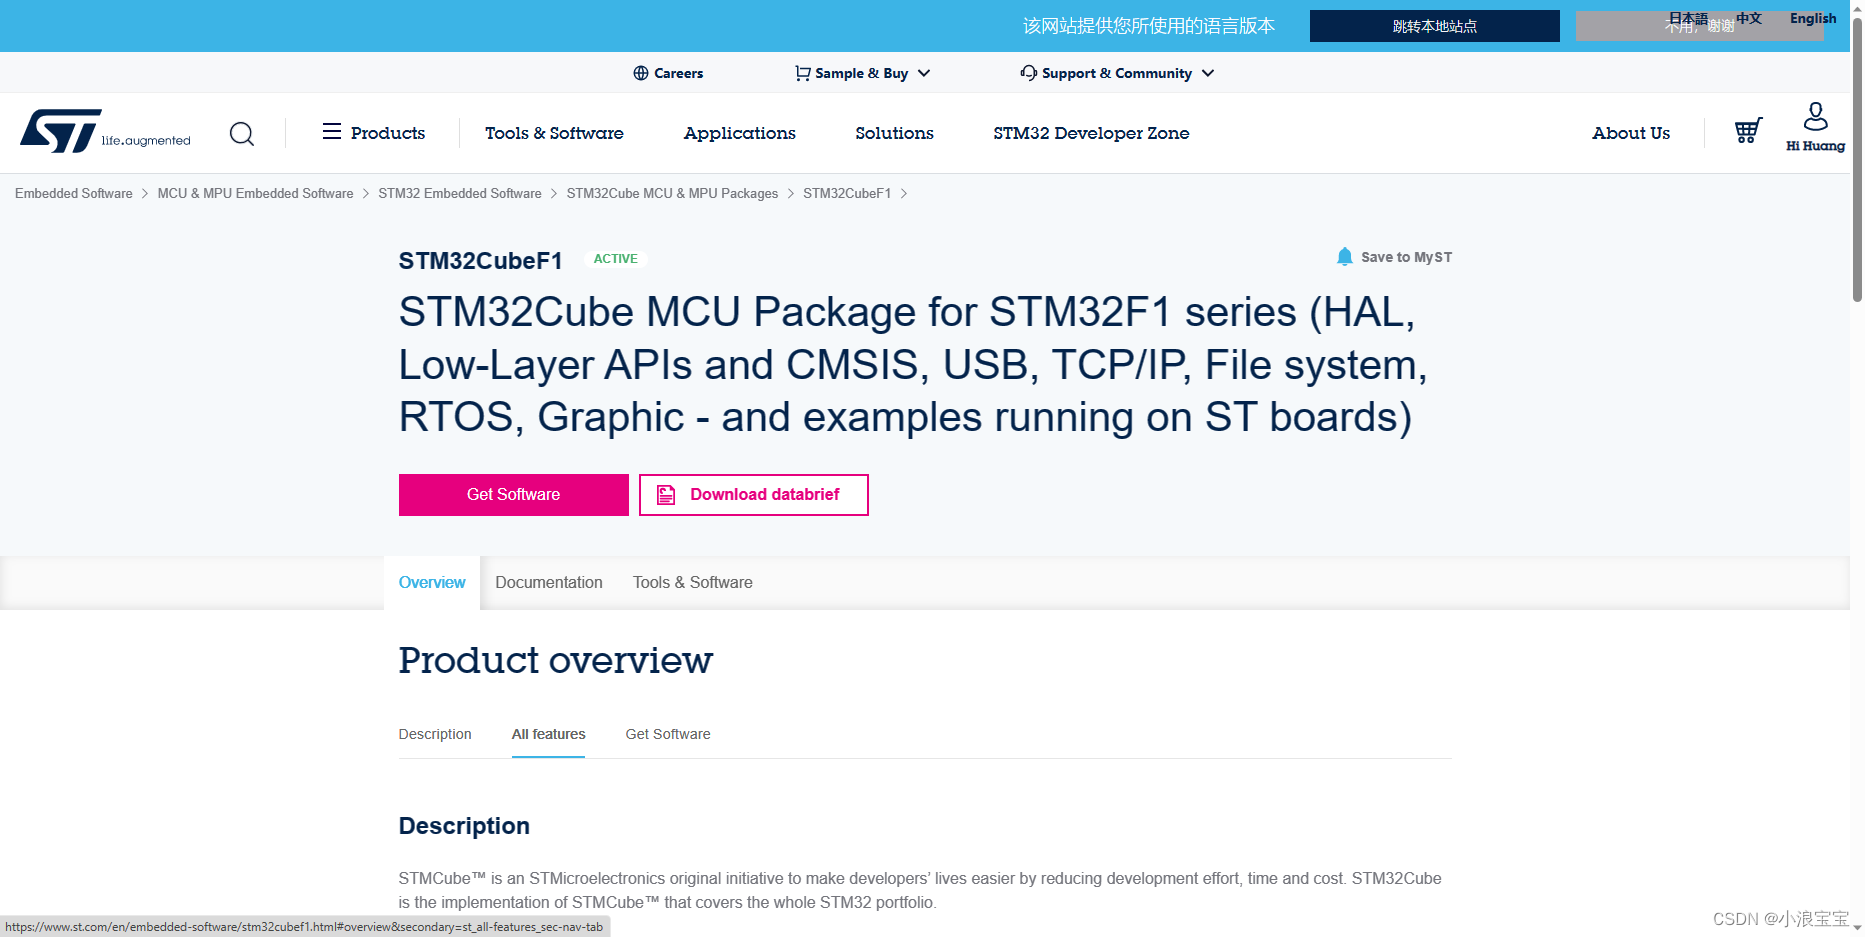Image resolution: width=1865 pixels, height=937 pixels.
Task: Click the Get Software button
Action: click(x=514, y=495)
